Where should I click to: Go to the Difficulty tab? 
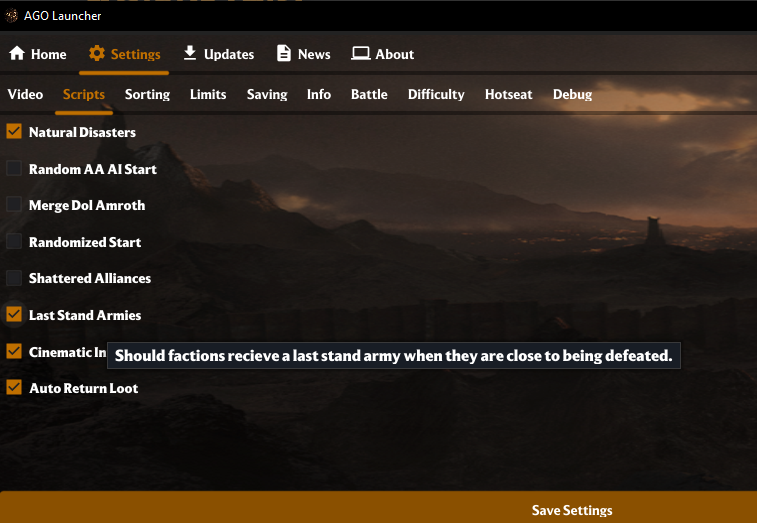coord(436,94)
